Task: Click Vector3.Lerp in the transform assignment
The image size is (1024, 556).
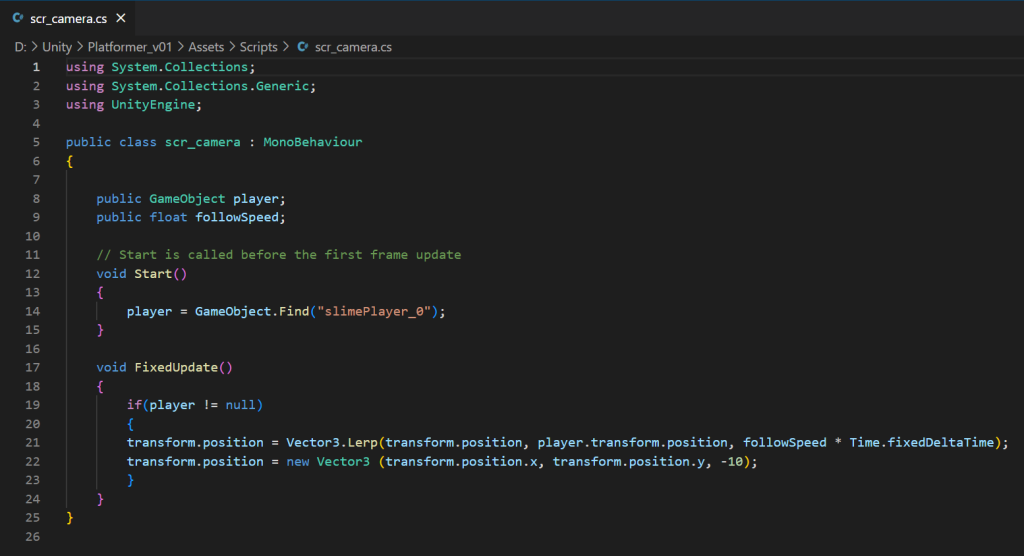Action: 331,443
